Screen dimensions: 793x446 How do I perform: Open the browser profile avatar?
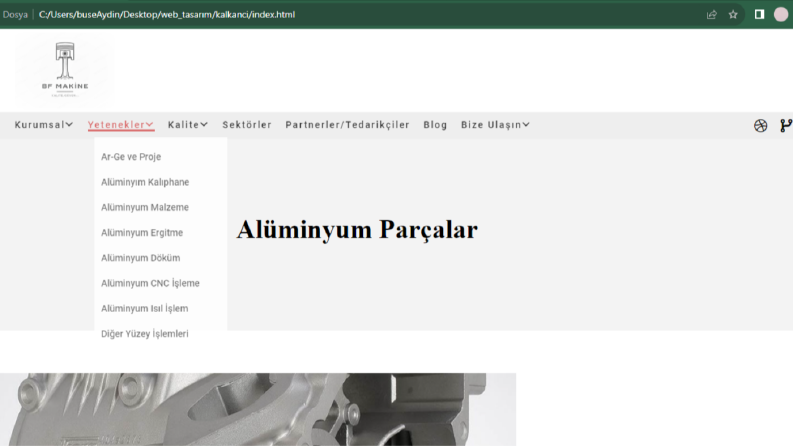pos(781,14)
